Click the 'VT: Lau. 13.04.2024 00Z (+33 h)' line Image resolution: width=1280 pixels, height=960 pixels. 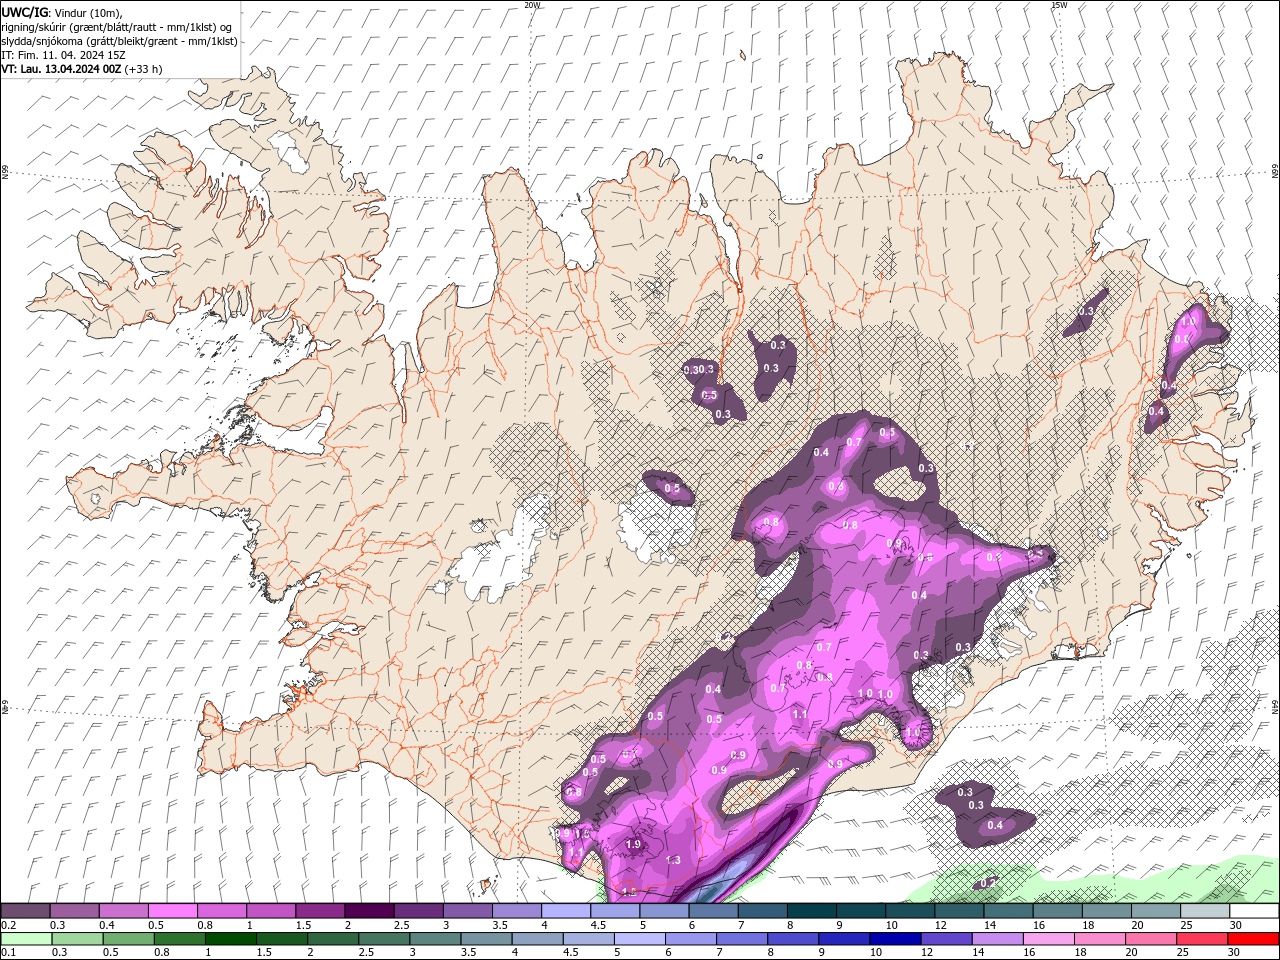[82, 69]
